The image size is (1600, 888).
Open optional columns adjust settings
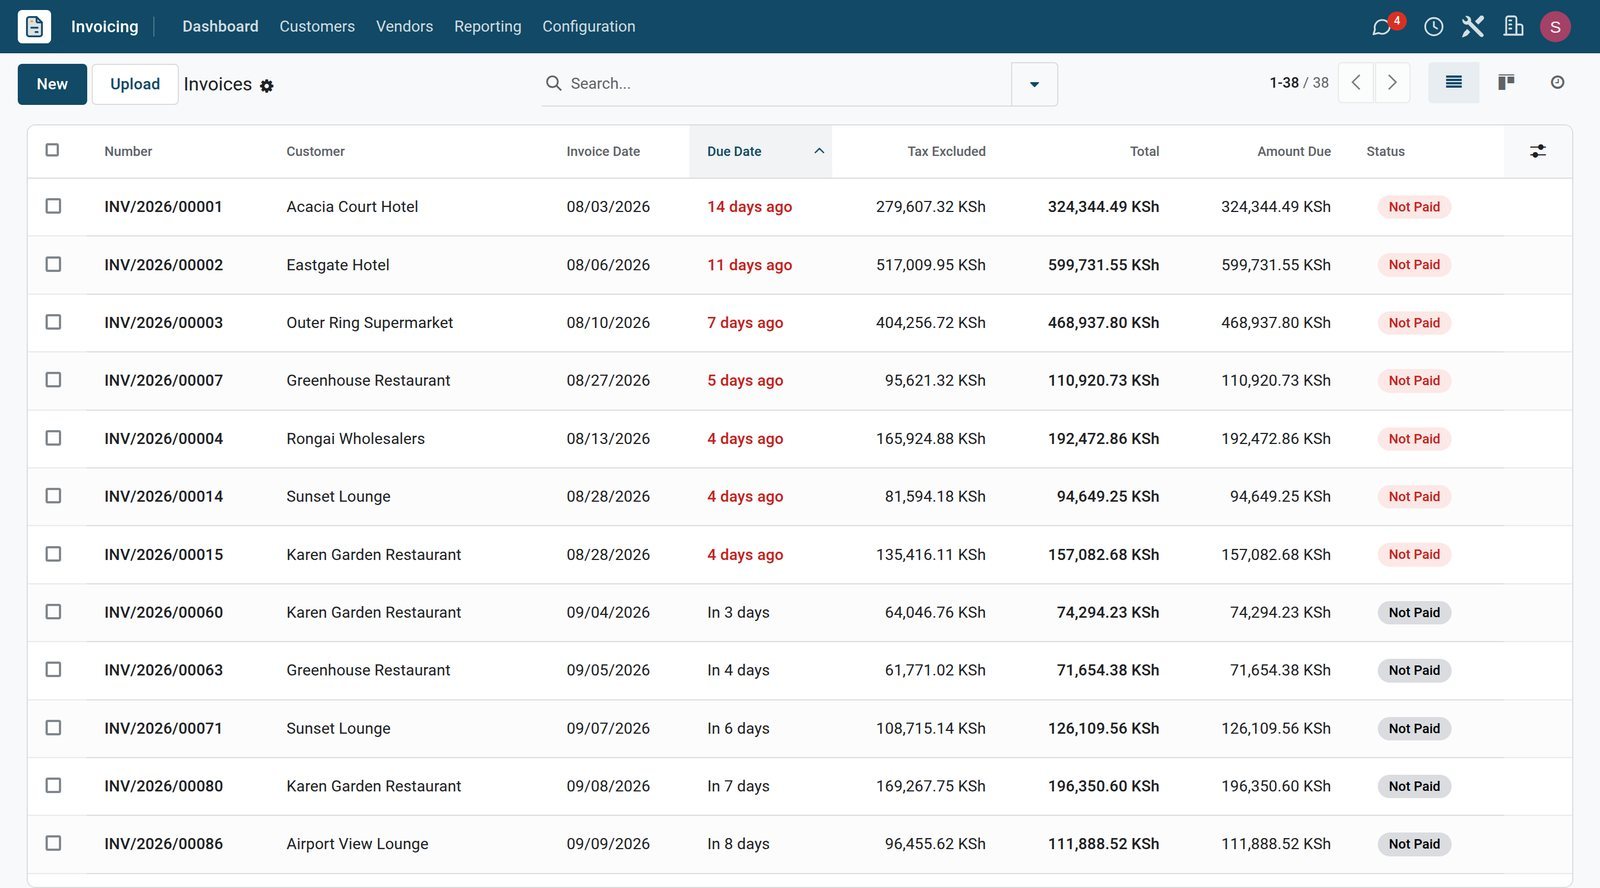point(1538,151)
